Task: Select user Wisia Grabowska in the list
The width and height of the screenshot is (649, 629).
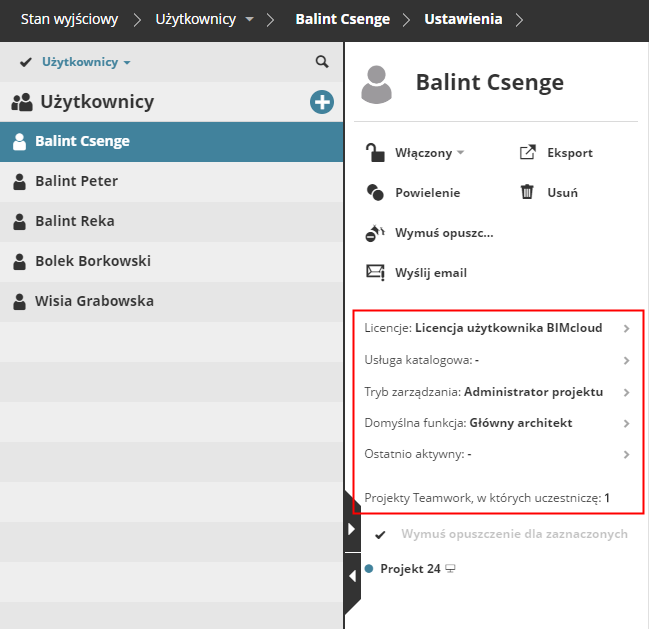Action: (94, 301)
